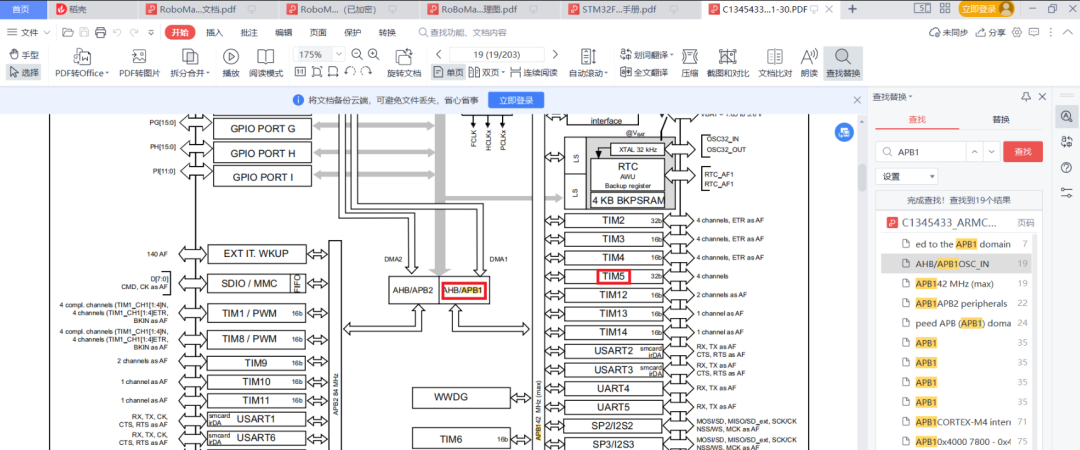This screenshot has width=1080, height=450.
Task: Switch to single page (单页) view
Action: (x=449, y=73)
